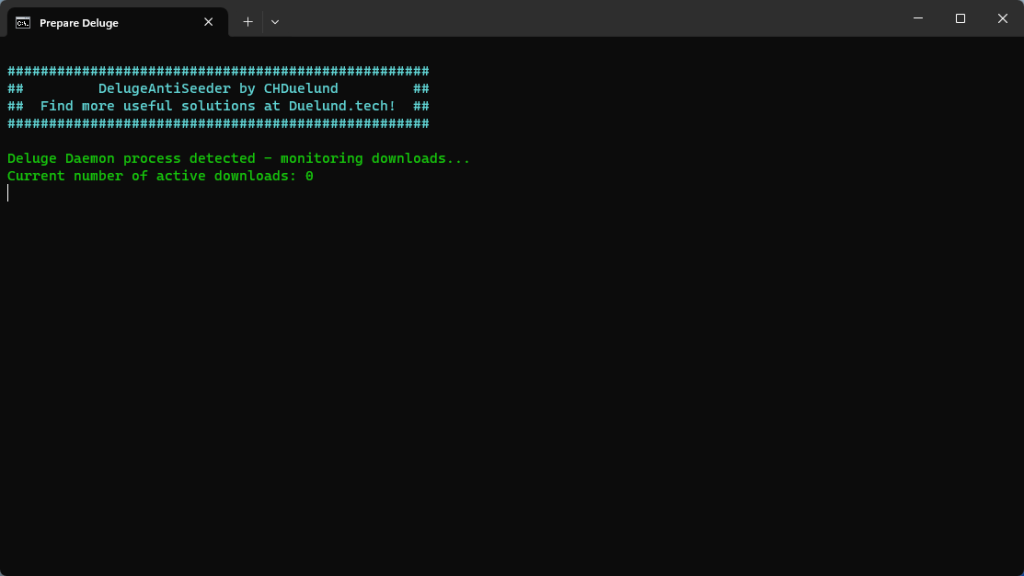Select the Prepare Deluge tab title

[79, 23]
